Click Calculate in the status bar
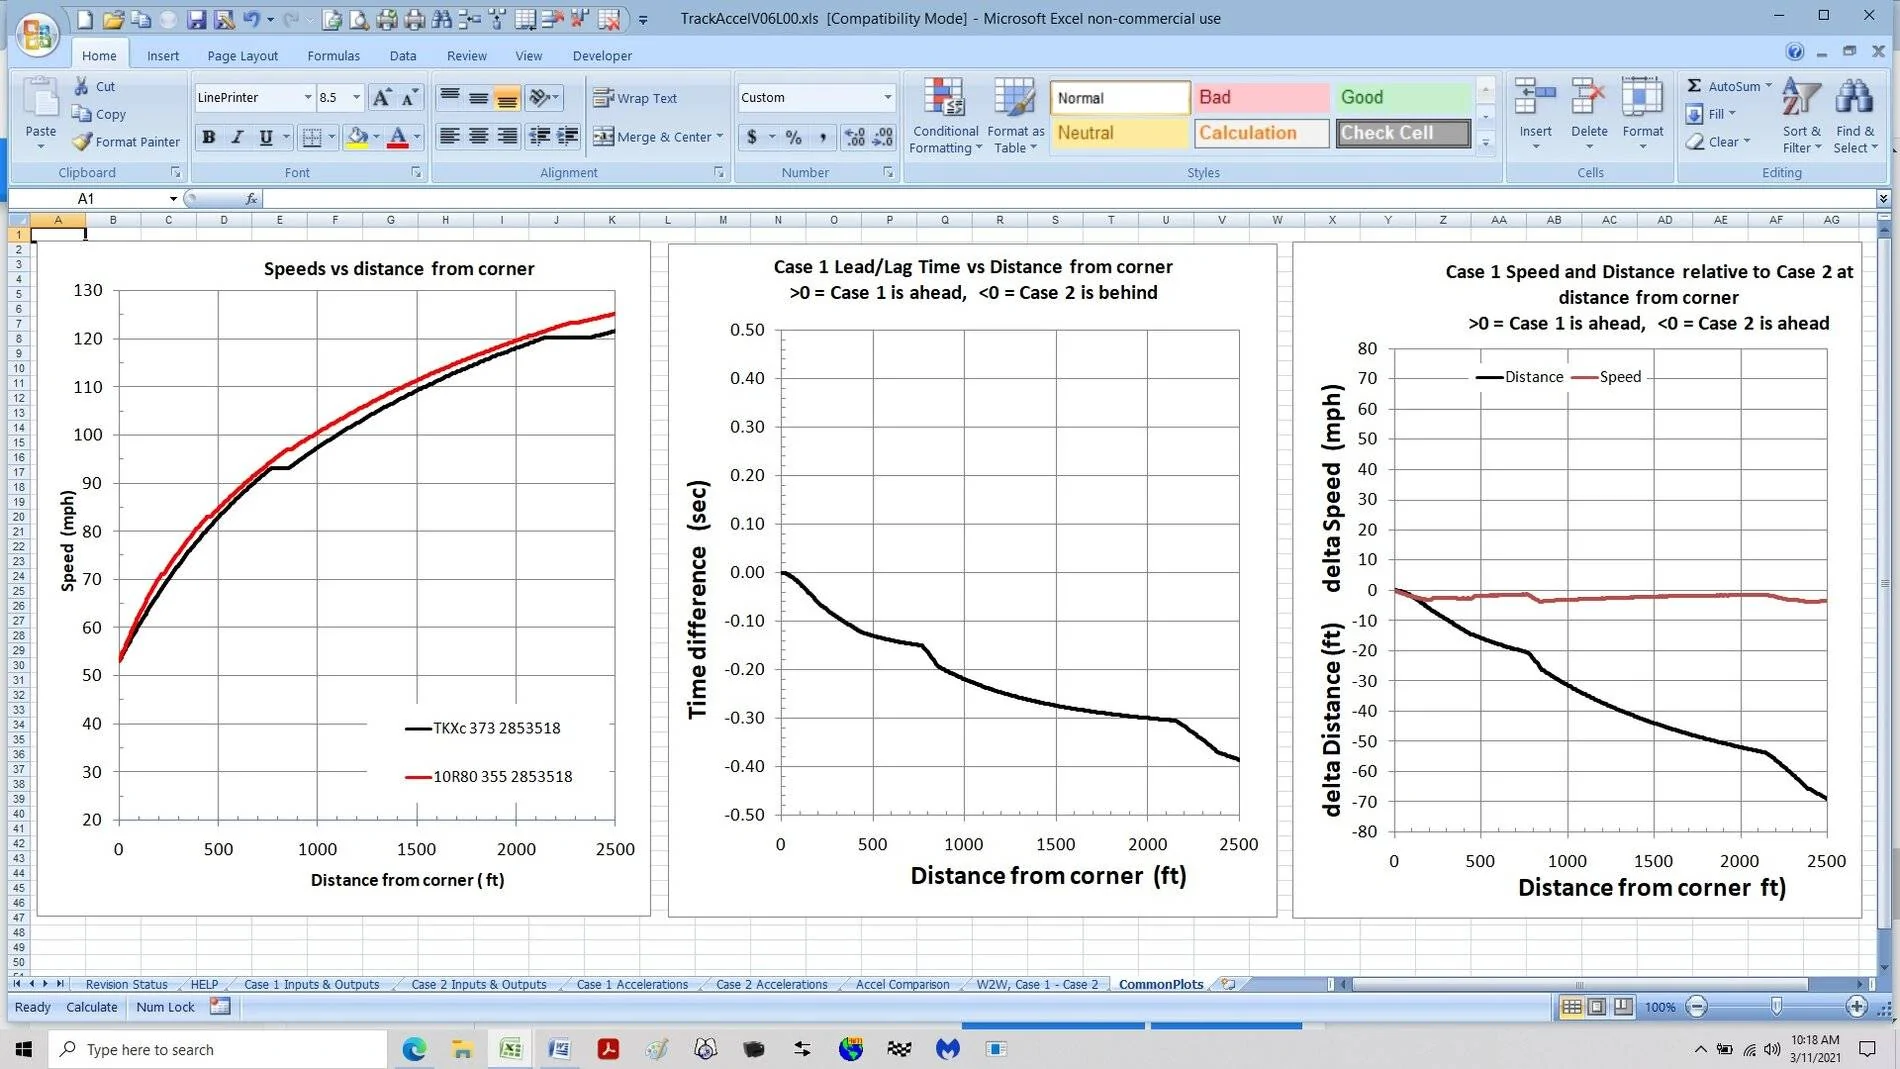 coord(92,1007)
